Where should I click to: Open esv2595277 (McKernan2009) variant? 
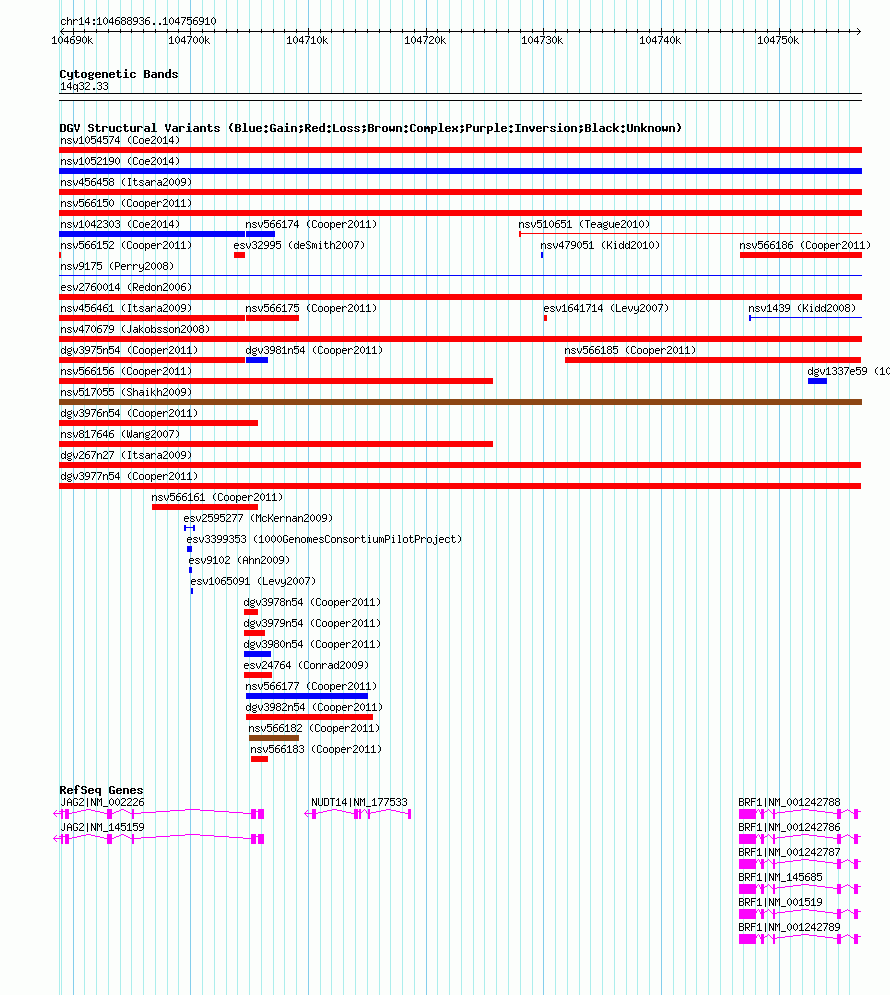[258, 518]
